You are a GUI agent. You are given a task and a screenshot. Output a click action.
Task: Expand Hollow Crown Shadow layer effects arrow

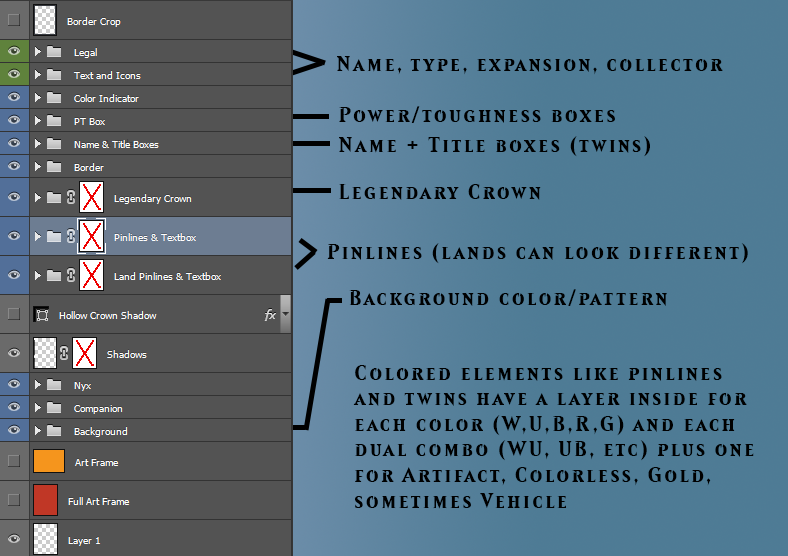click(285, 314)
